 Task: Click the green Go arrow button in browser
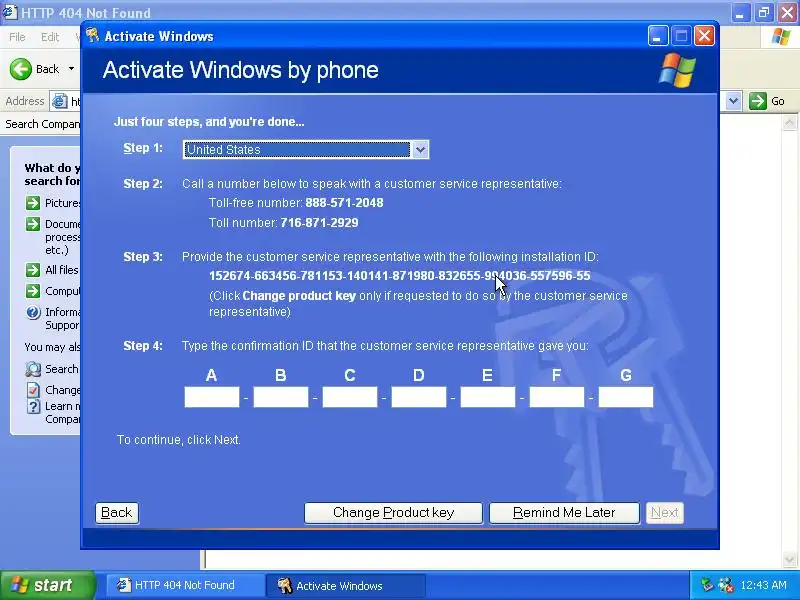pyautogui.click(x=758, y=101)
